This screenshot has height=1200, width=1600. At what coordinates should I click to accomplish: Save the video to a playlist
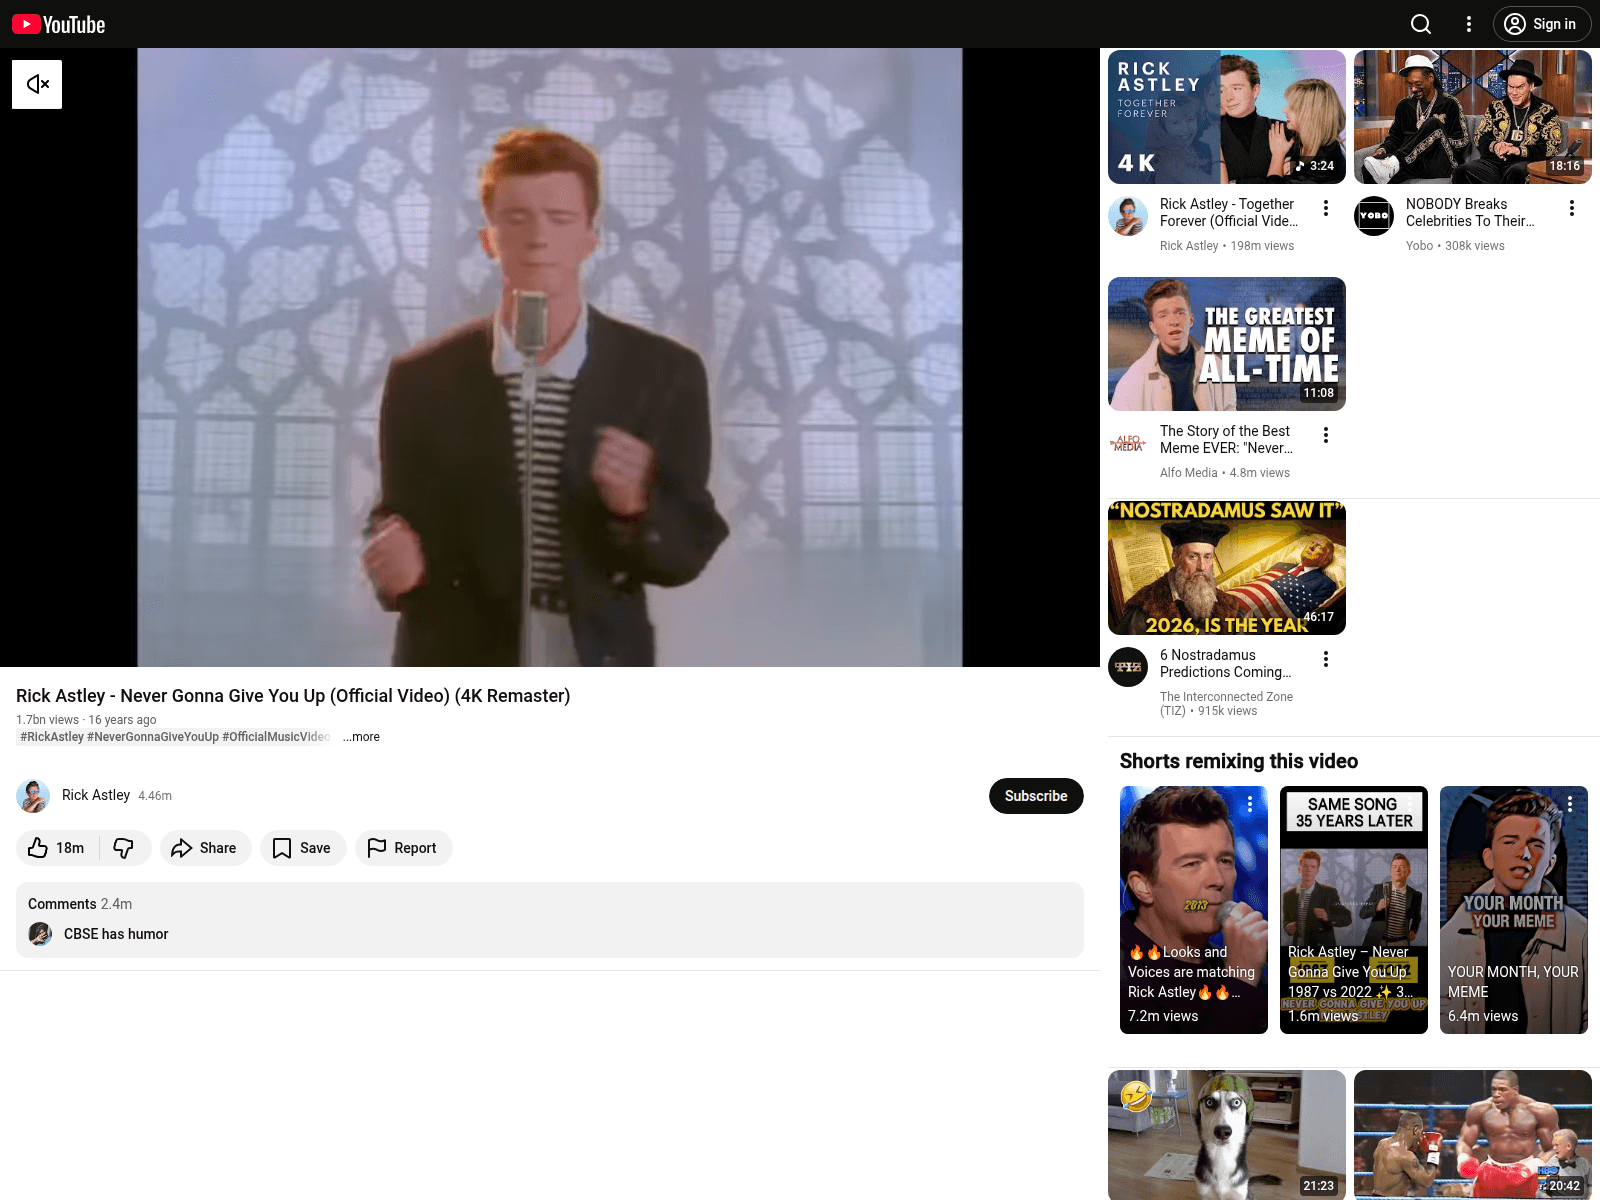302,848
